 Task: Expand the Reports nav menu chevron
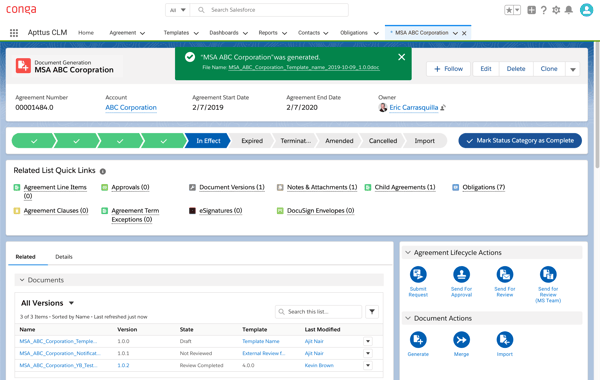tap(284, 33)
